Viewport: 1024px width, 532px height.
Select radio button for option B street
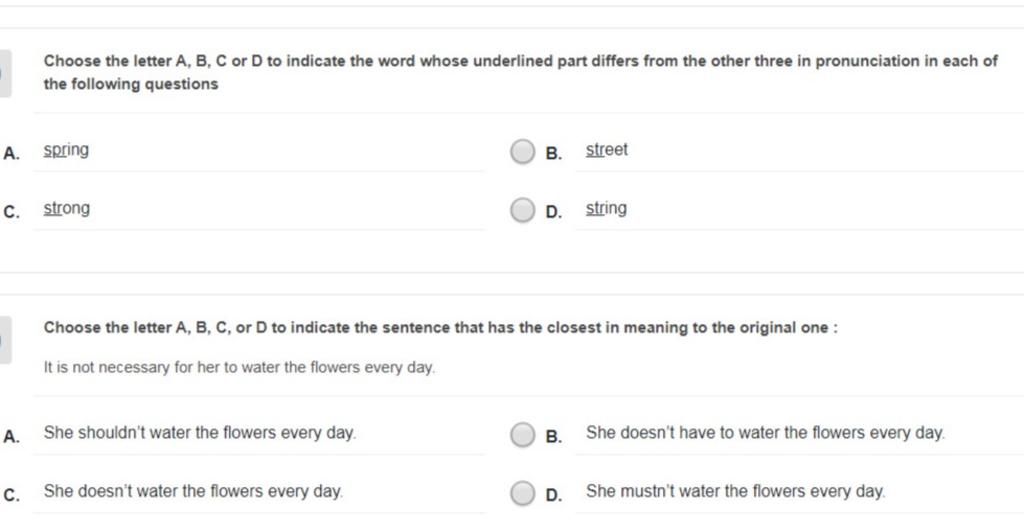click(x=522, y=151)
